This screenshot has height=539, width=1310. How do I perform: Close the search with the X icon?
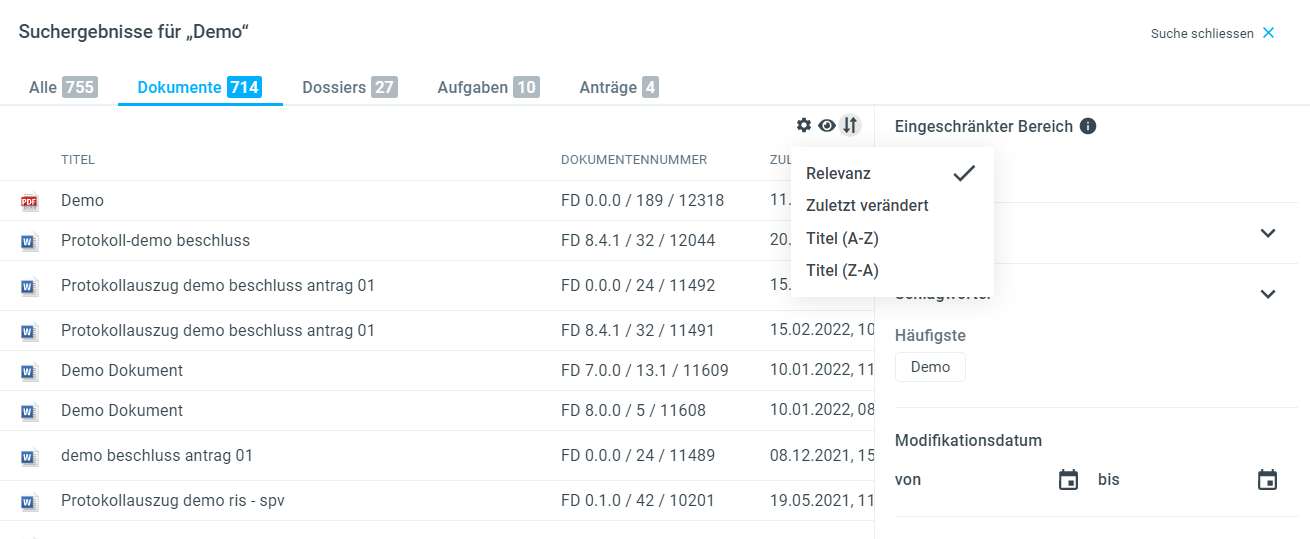(x=1268, y=33)
